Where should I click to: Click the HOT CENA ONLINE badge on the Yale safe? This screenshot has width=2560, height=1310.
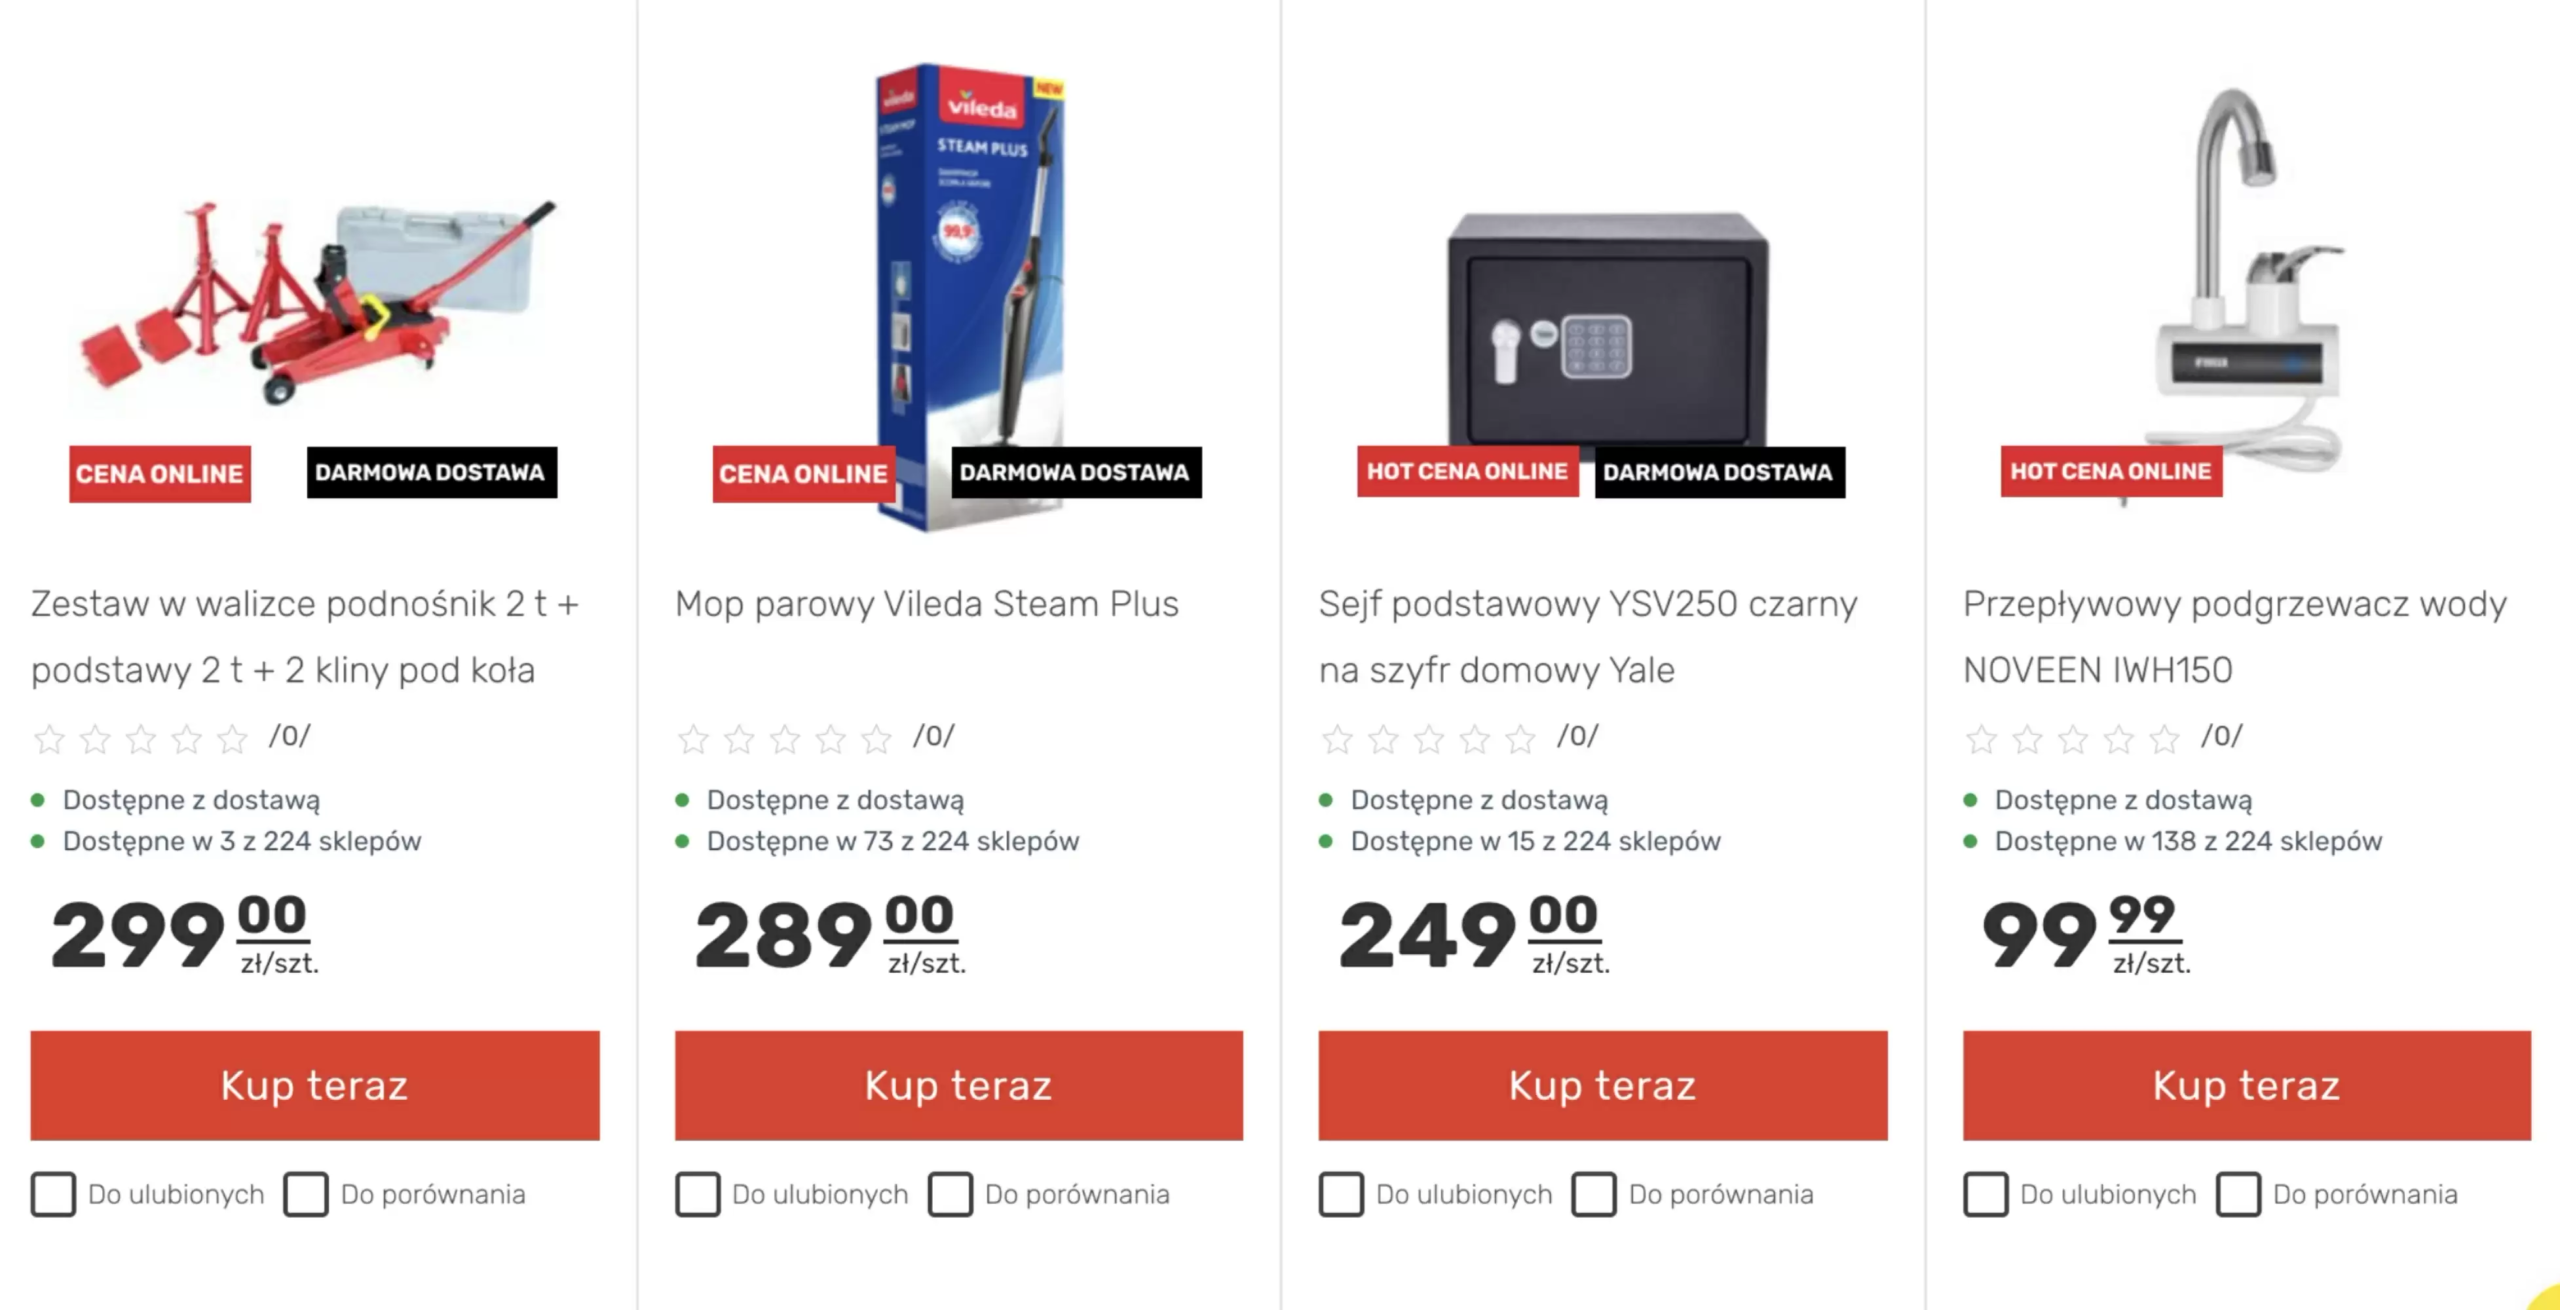[1466, 471]
